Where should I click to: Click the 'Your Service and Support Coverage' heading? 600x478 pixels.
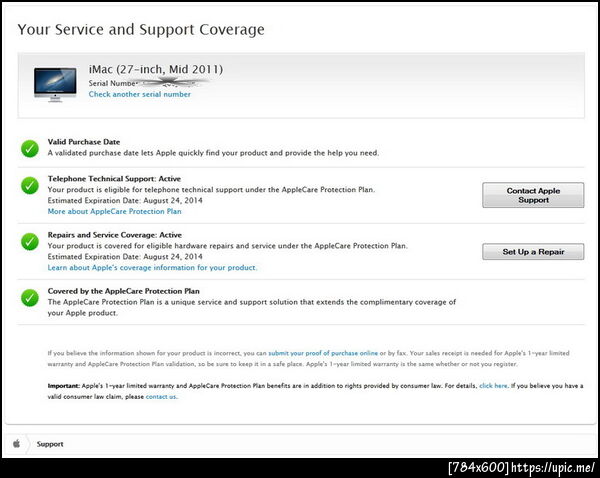click(141, 29)
